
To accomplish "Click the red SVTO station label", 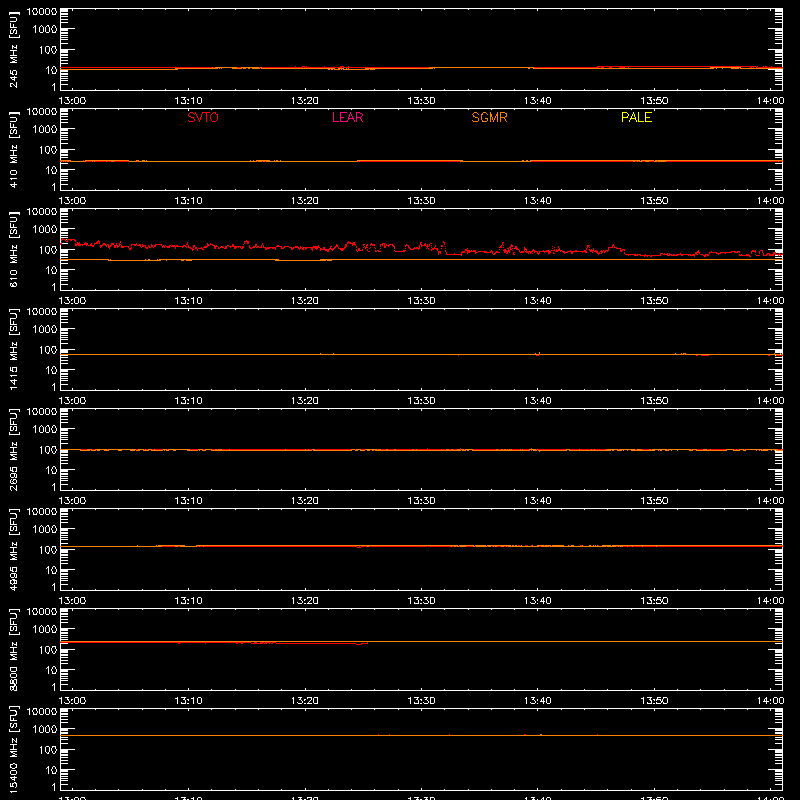I will (203, 117).
